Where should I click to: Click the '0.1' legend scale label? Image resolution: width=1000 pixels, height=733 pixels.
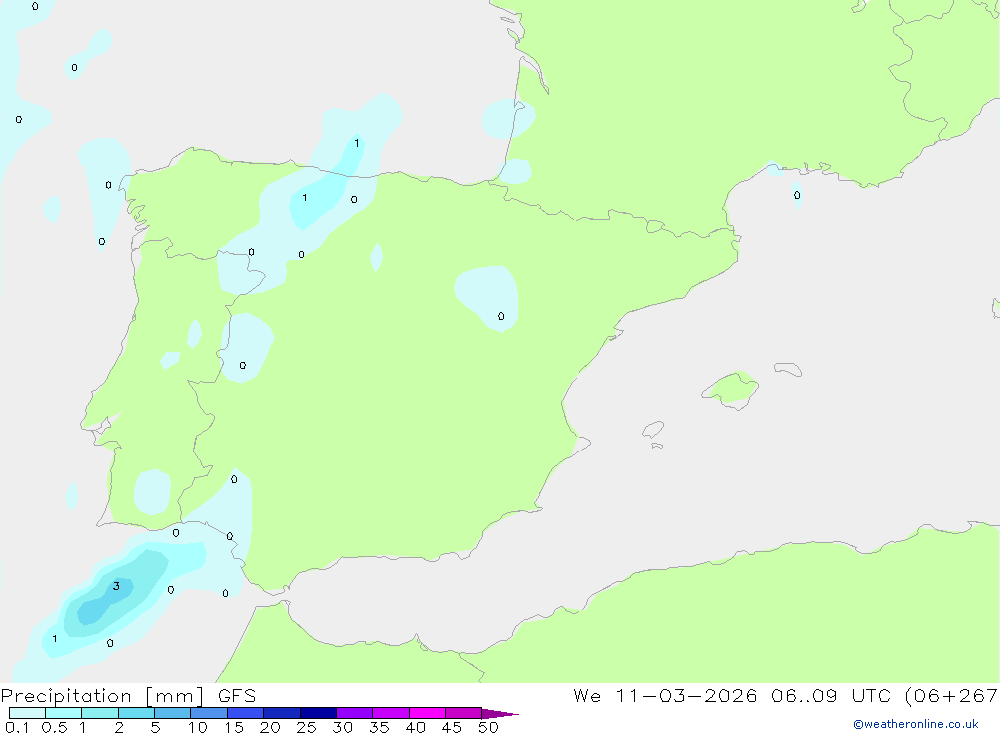pos(17,727)
